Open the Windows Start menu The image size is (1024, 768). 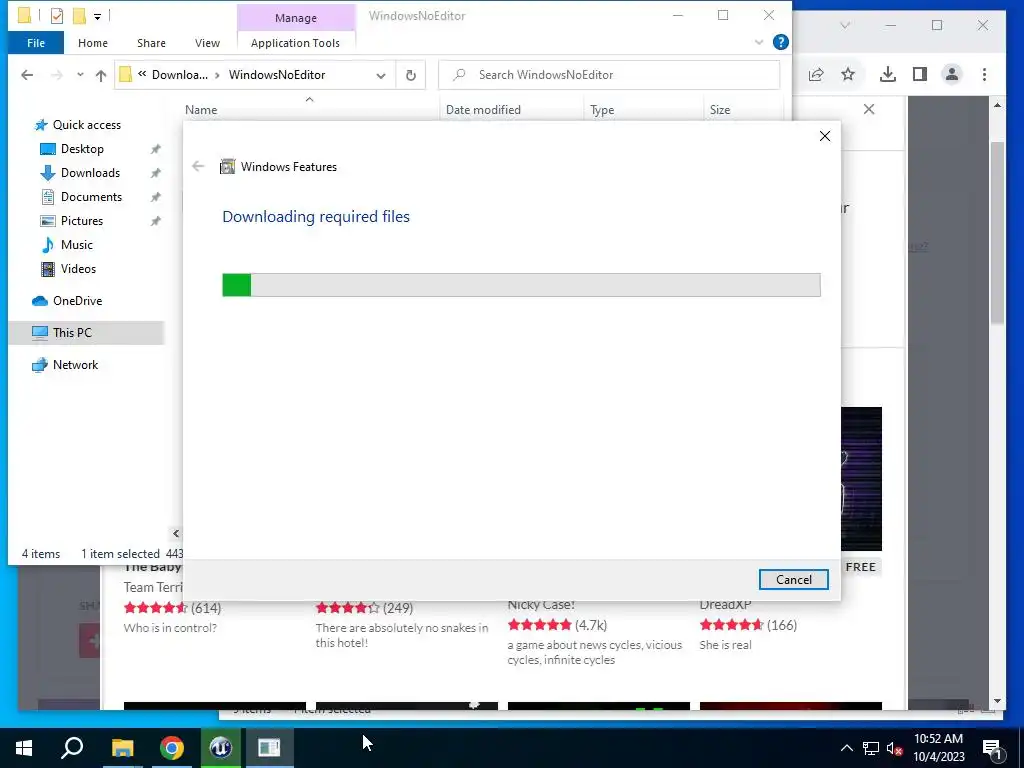coord(24,748)
